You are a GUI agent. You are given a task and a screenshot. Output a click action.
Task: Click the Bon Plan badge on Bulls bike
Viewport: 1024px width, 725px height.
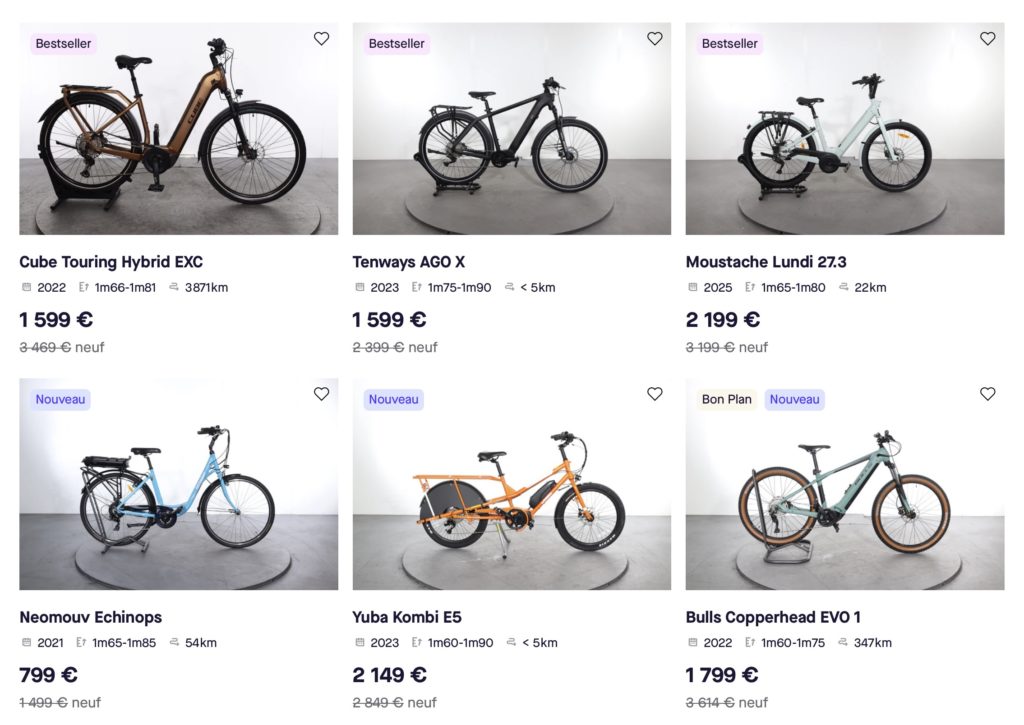726,400
